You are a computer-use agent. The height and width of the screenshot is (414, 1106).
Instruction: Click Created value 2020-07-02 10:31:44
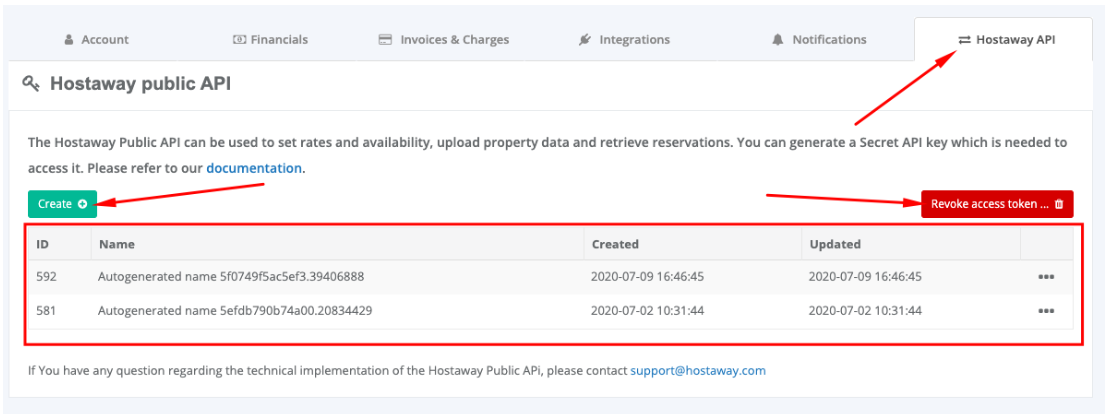[648, 311]
